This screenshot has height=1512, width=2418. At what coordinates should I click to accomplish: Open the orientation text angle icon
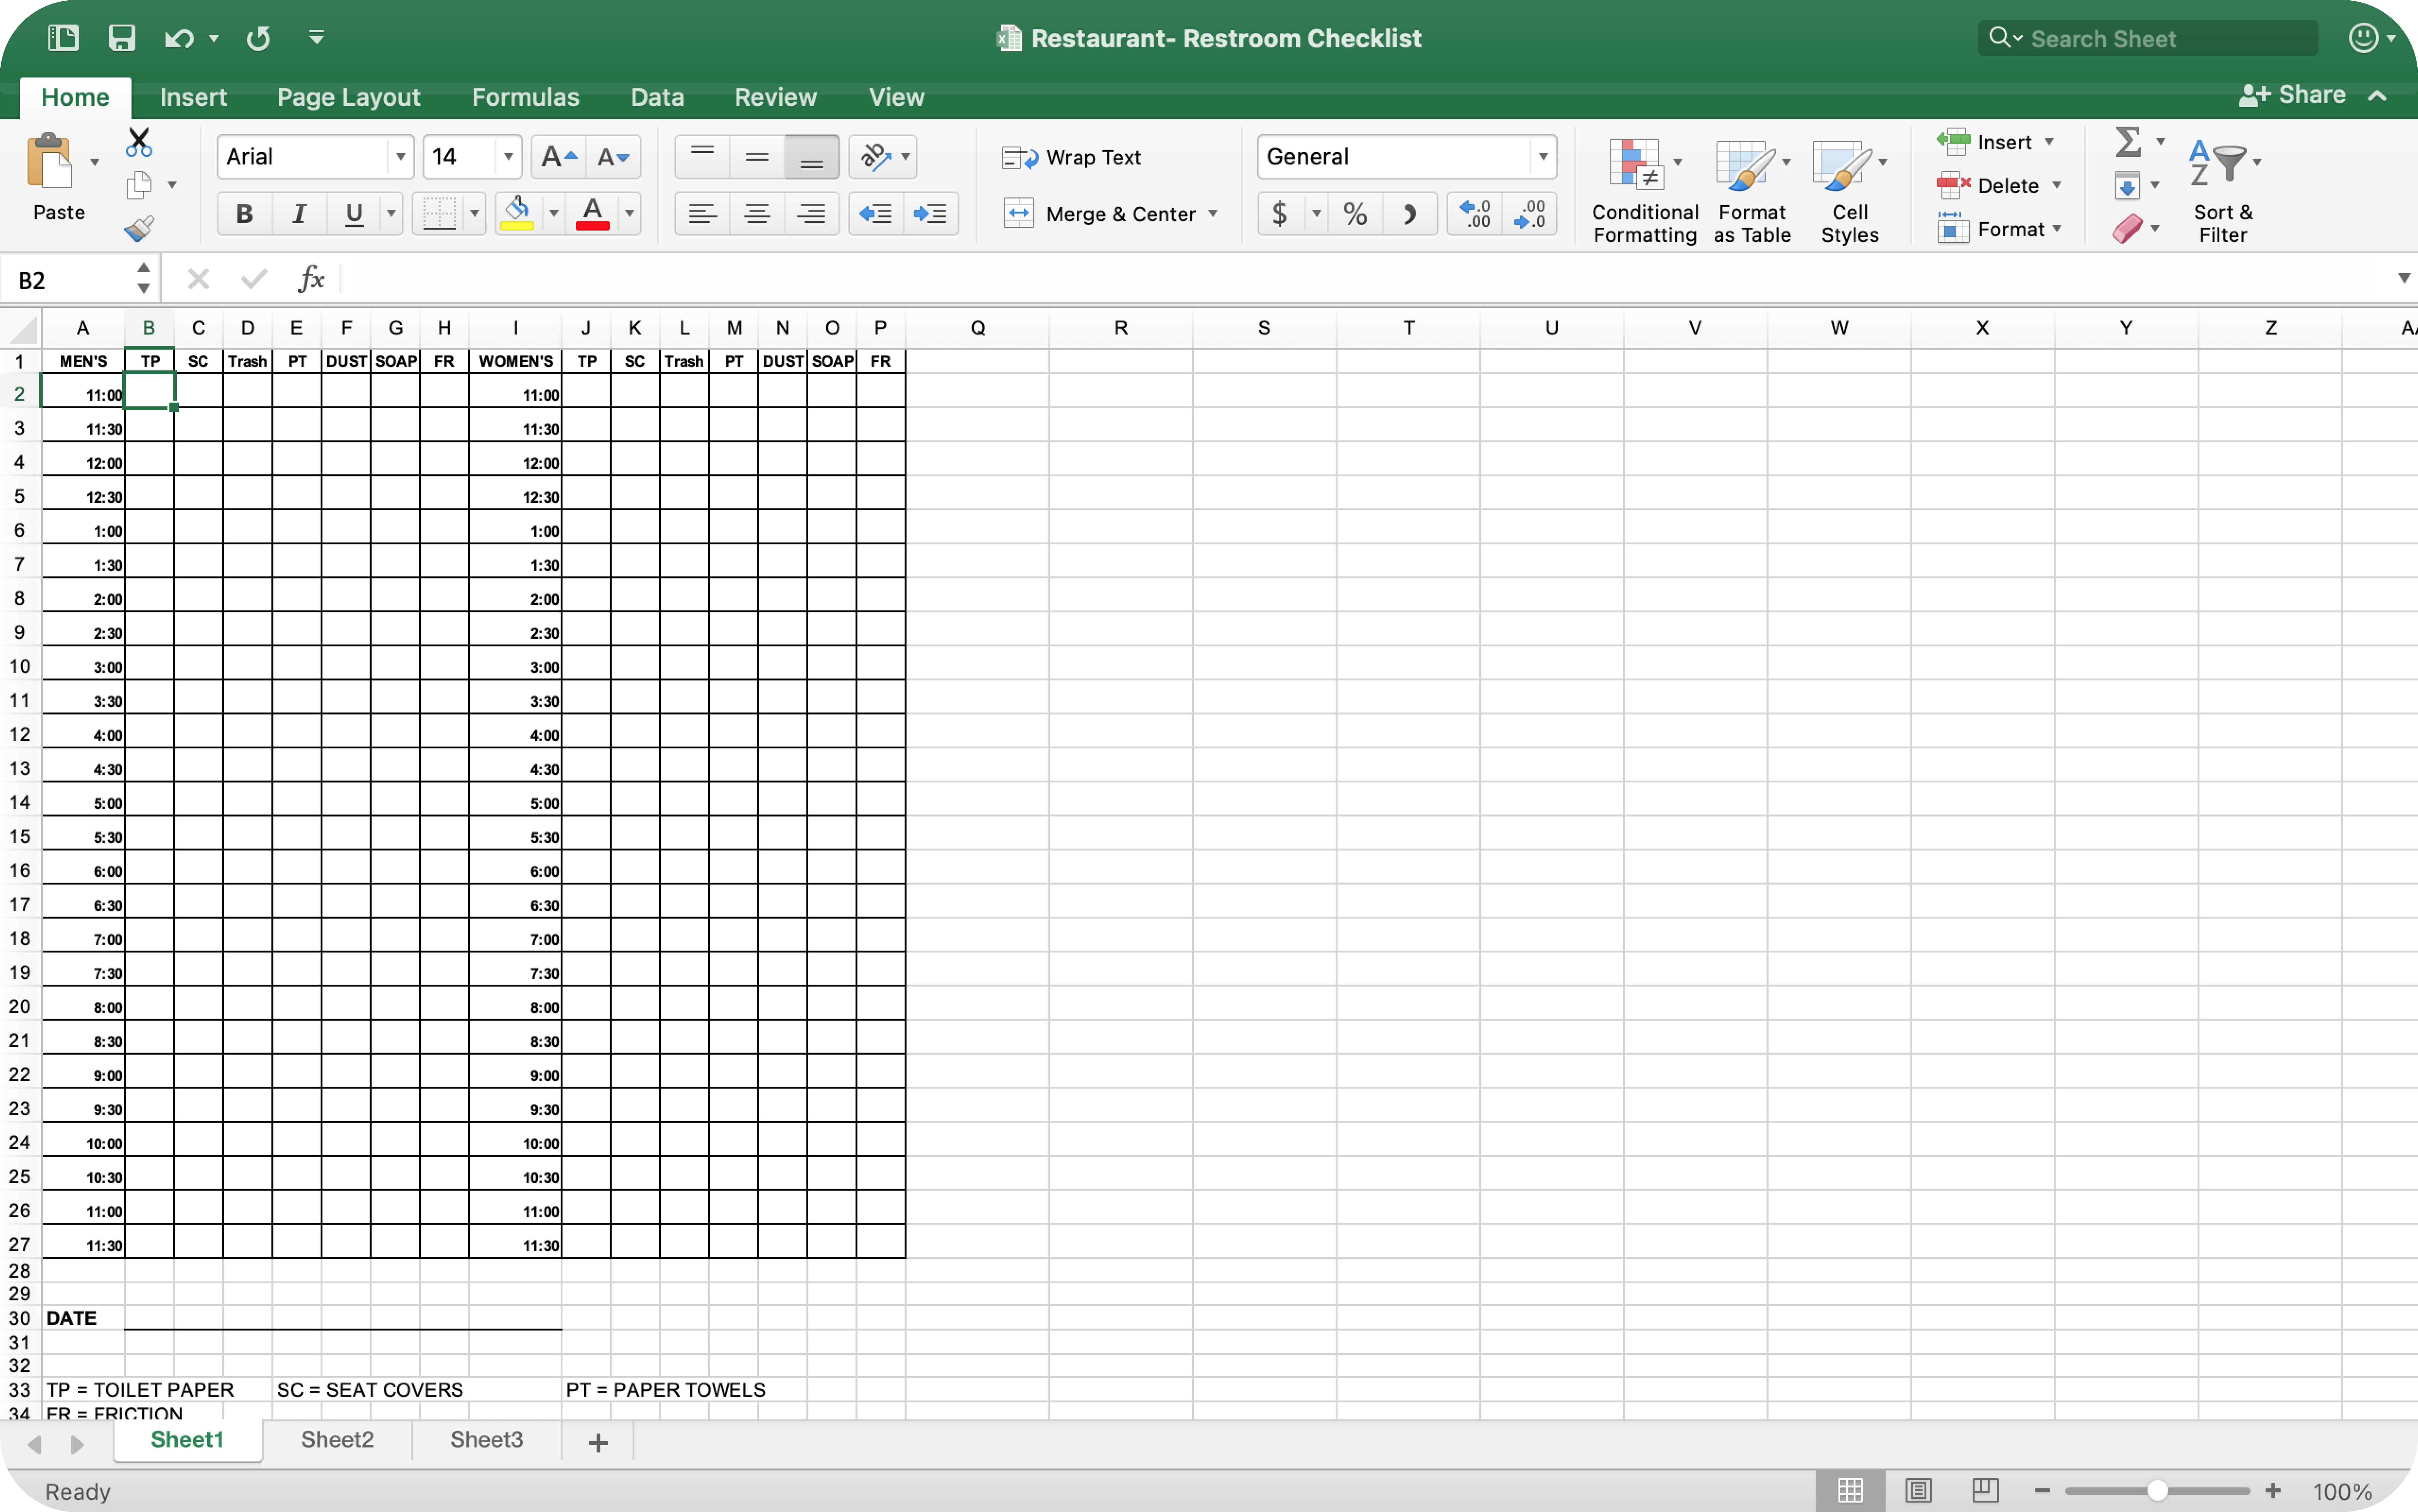coord(876,157)
